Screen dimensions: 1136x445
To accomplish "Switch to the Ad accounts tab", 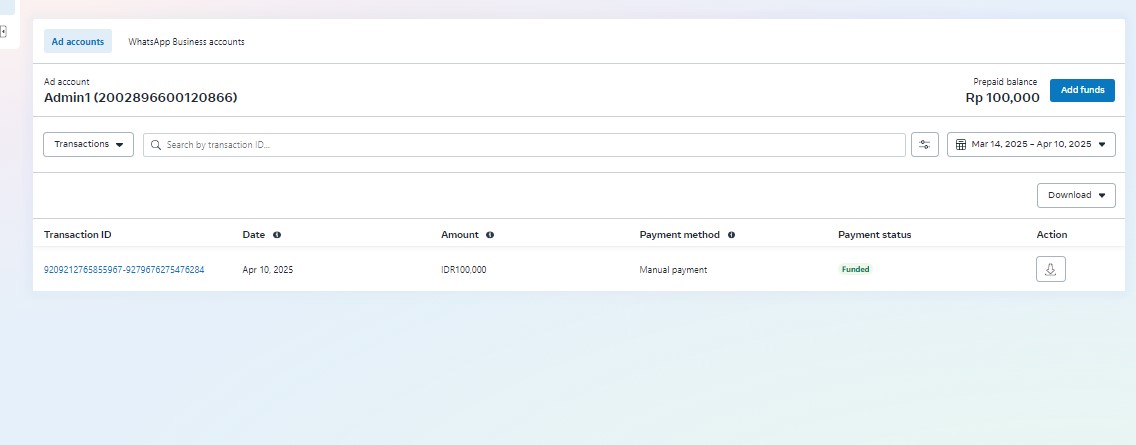I will [78, 42].
